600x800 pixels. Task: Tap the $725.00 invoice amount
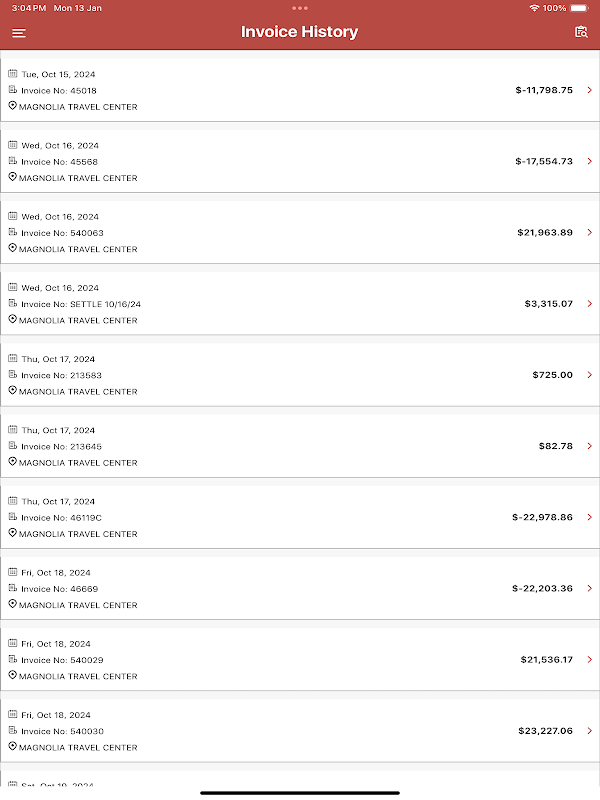click(552, 375)
